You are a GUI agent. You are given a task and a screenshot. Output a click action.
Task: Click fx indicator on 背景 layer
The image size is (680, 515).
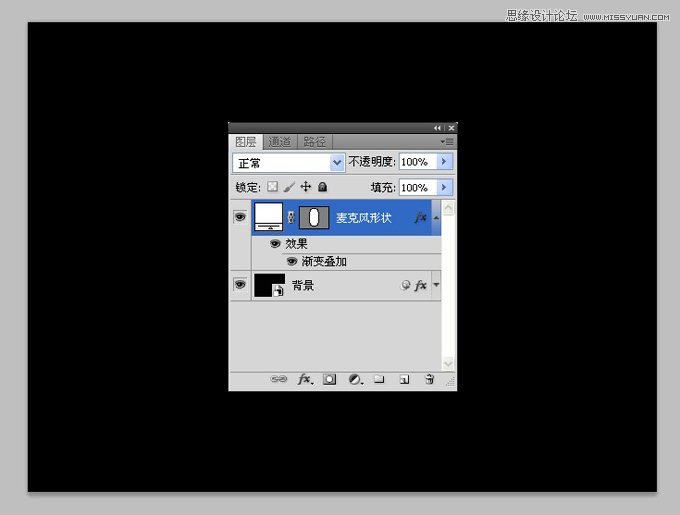[x=420, y=285]
